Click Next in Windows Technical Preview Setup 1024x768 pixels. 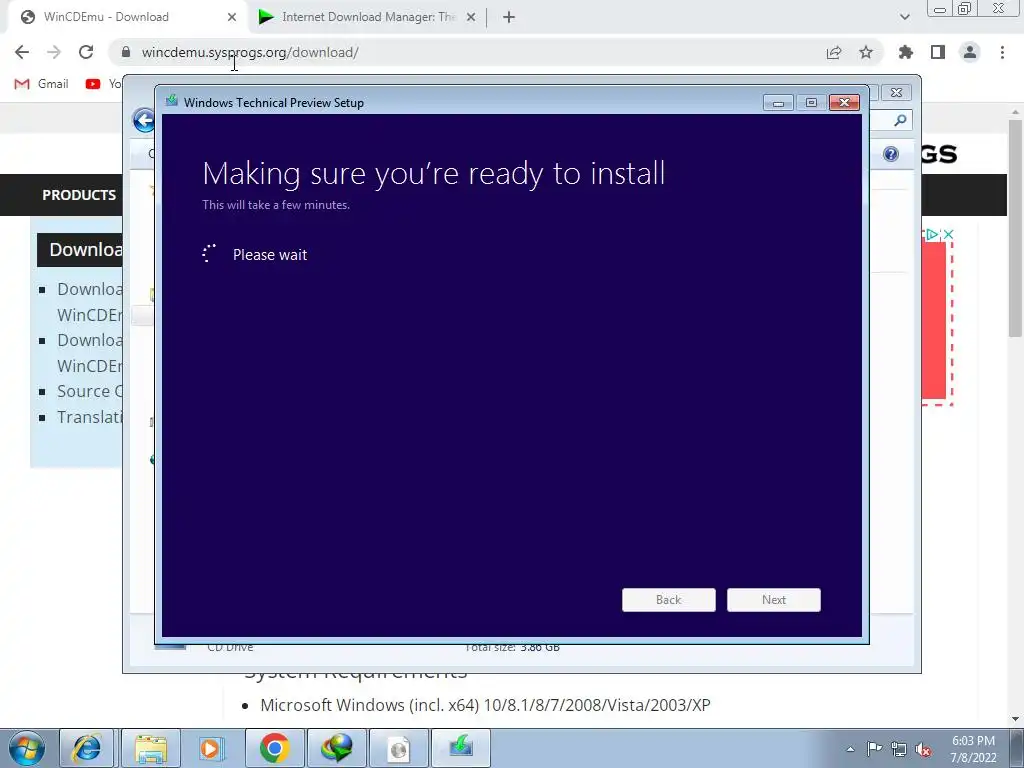point(773,600)
